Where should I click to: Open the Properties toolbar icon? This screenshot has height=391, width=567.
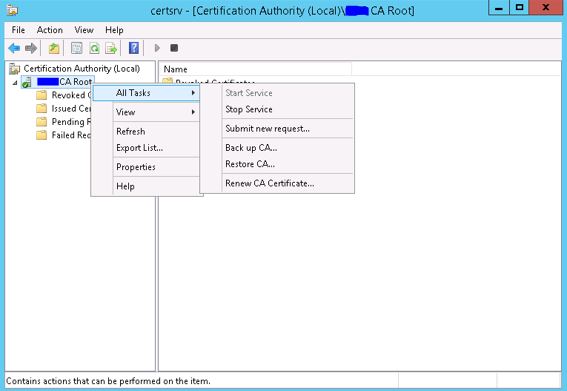[x=77, y=48]
